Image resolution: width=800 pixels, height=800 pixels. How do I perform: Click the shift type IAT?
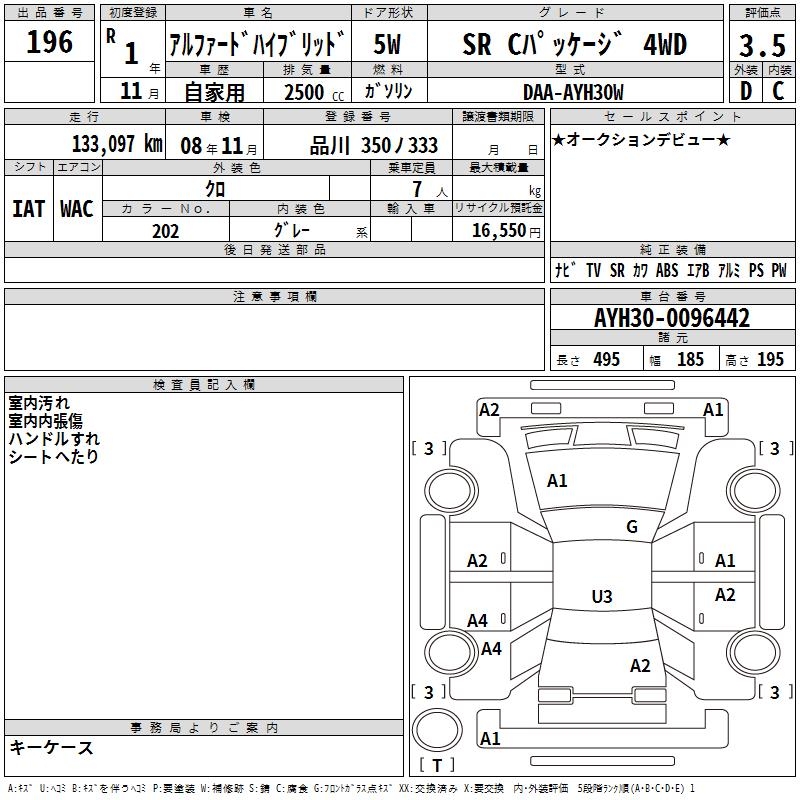(x=29, y=209)
